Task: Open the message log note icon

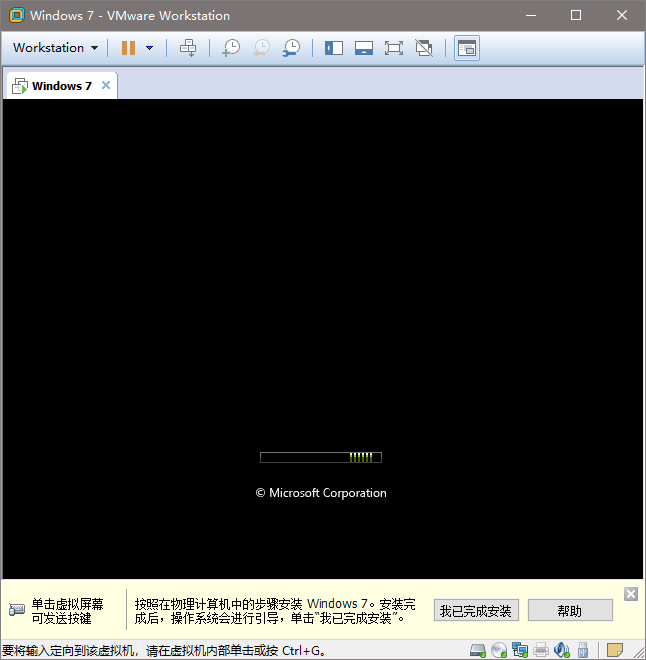Action: (x=615, y=650)
